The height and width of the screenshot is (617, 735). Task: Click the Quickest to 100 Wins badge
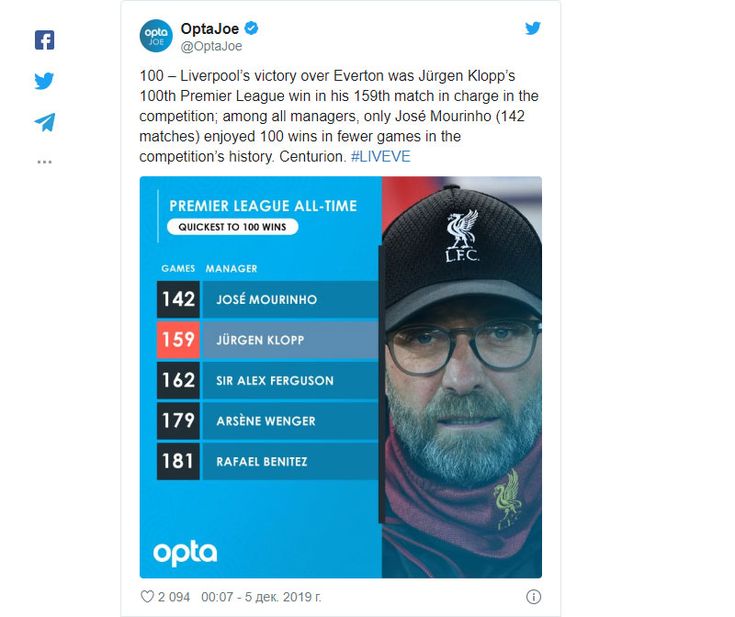pos(232,227)
